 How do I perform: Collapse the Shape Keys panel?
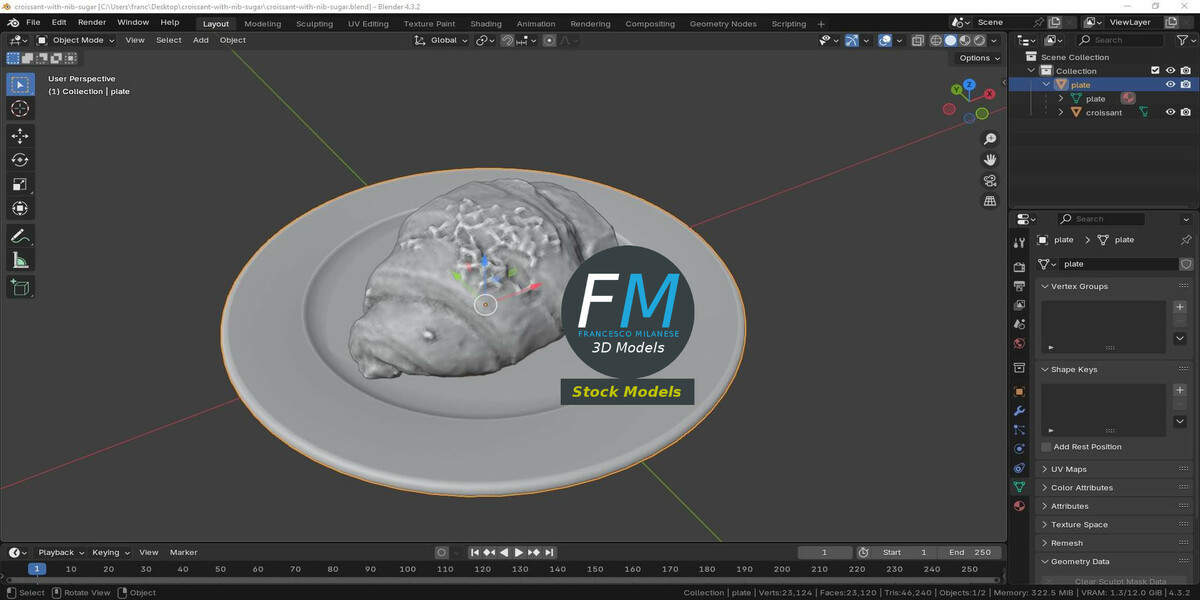(x=1045, y=370)
